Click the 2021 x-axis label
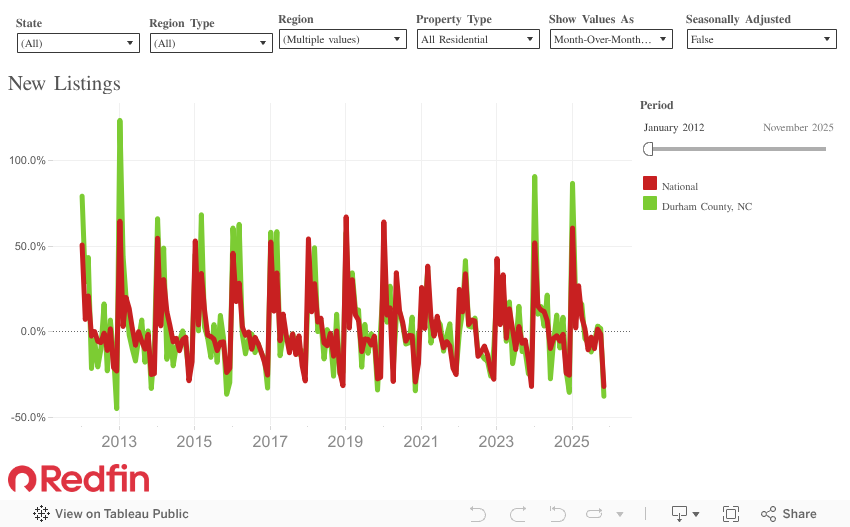 pyautogui.click(x=421, y=441)
